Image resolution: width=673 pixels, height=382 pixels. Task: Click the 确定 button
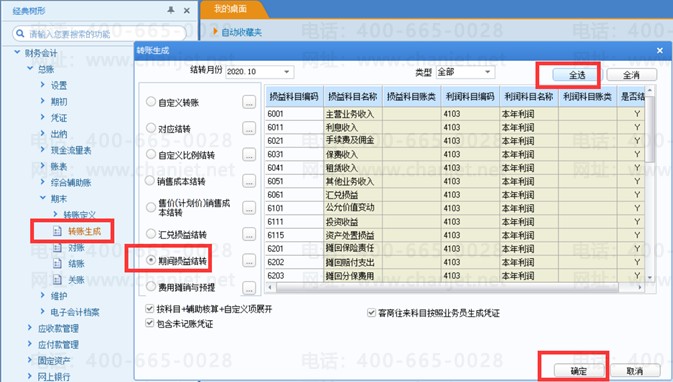pos(579,371)
